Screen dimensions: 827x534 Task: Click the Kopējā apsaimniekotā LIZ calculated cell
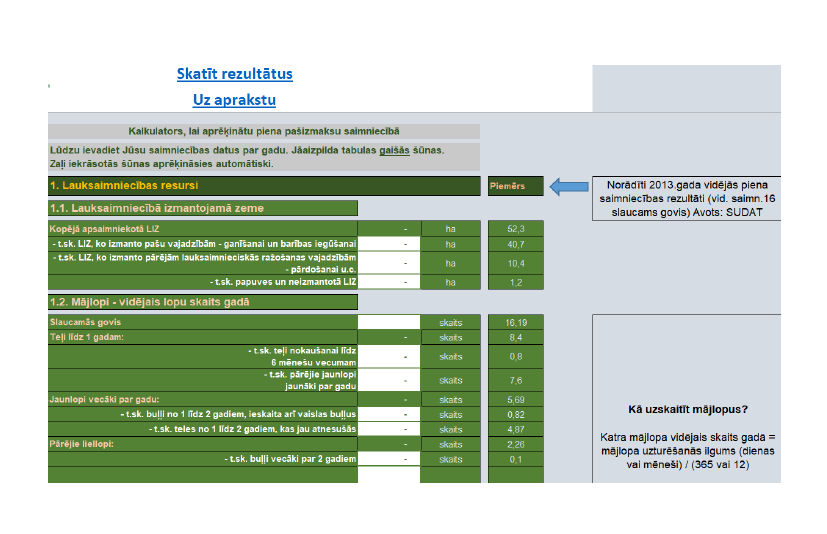(x=389, y=228)
